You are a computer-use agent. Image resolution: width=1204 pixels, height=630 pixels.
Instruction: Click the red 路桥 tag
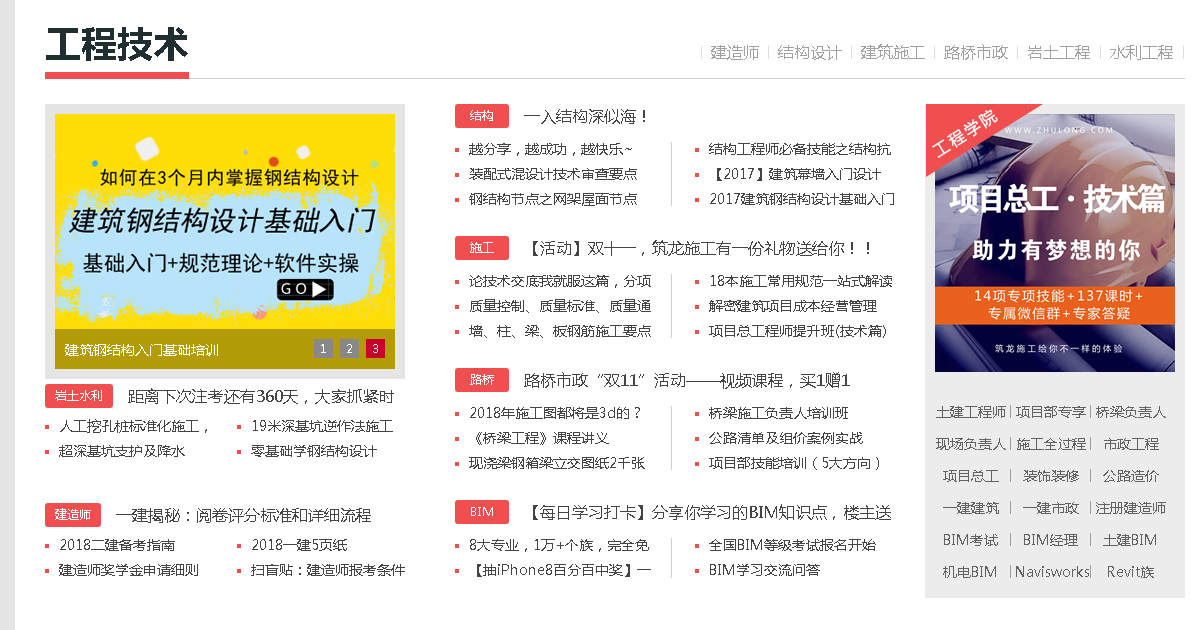click(x=482, y=380)
